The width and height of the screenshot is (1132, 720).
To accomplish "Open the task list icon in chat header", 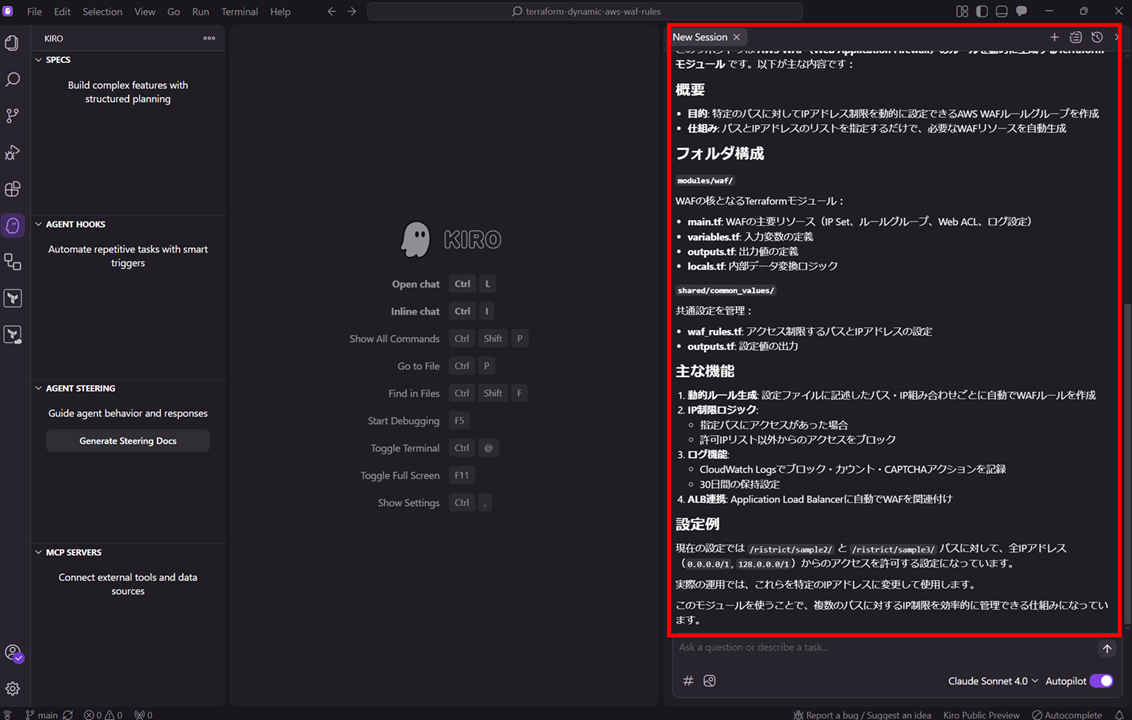I will [1076, 37].
